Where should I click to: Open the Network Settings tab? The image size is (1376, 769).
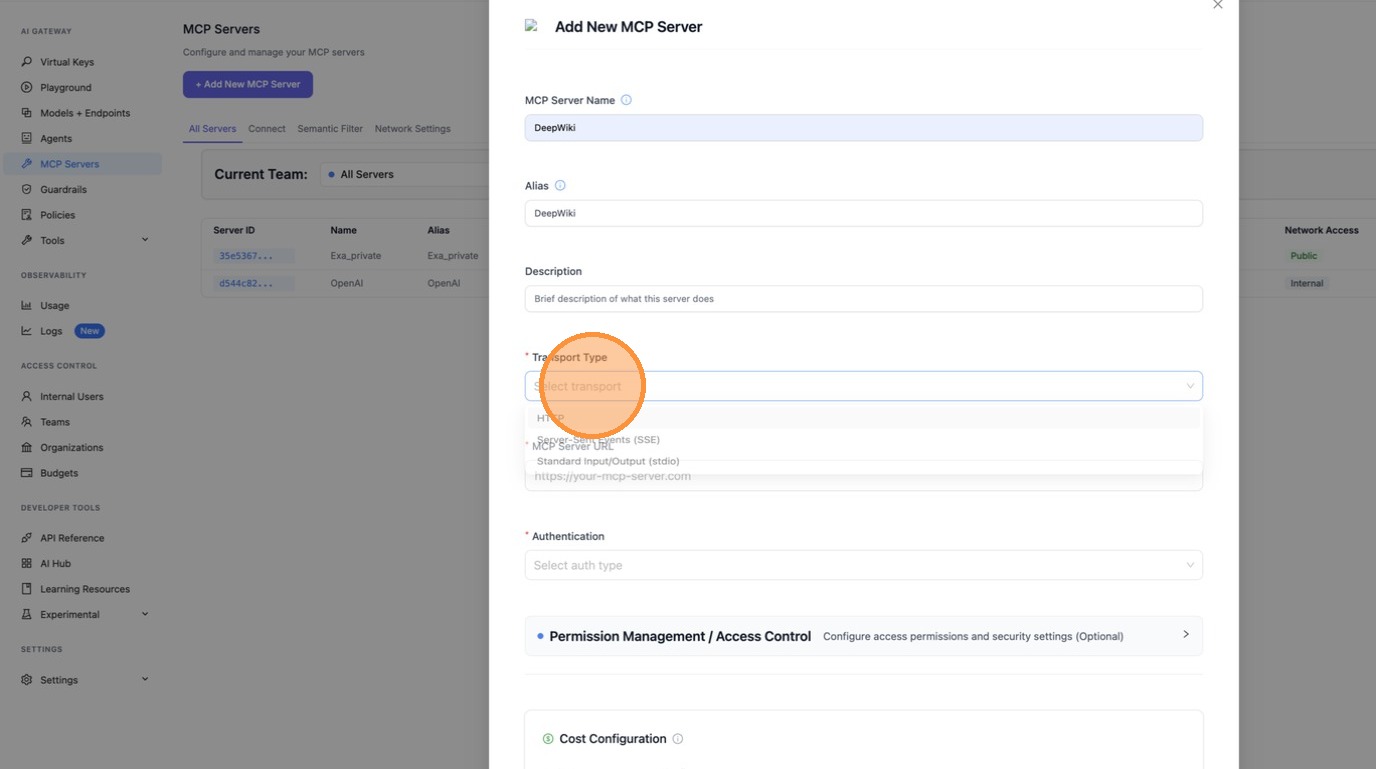pyautogui.click(x=412, y=129)
